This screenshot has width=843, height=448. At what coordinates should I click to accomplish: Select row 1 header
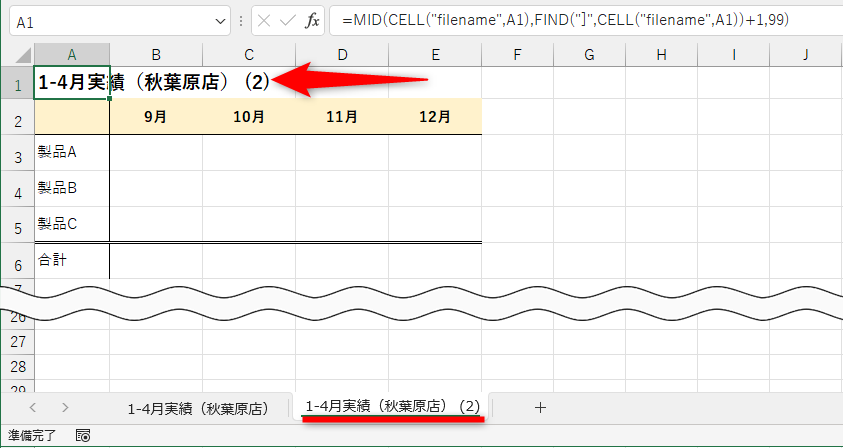[x=18, y=83]
